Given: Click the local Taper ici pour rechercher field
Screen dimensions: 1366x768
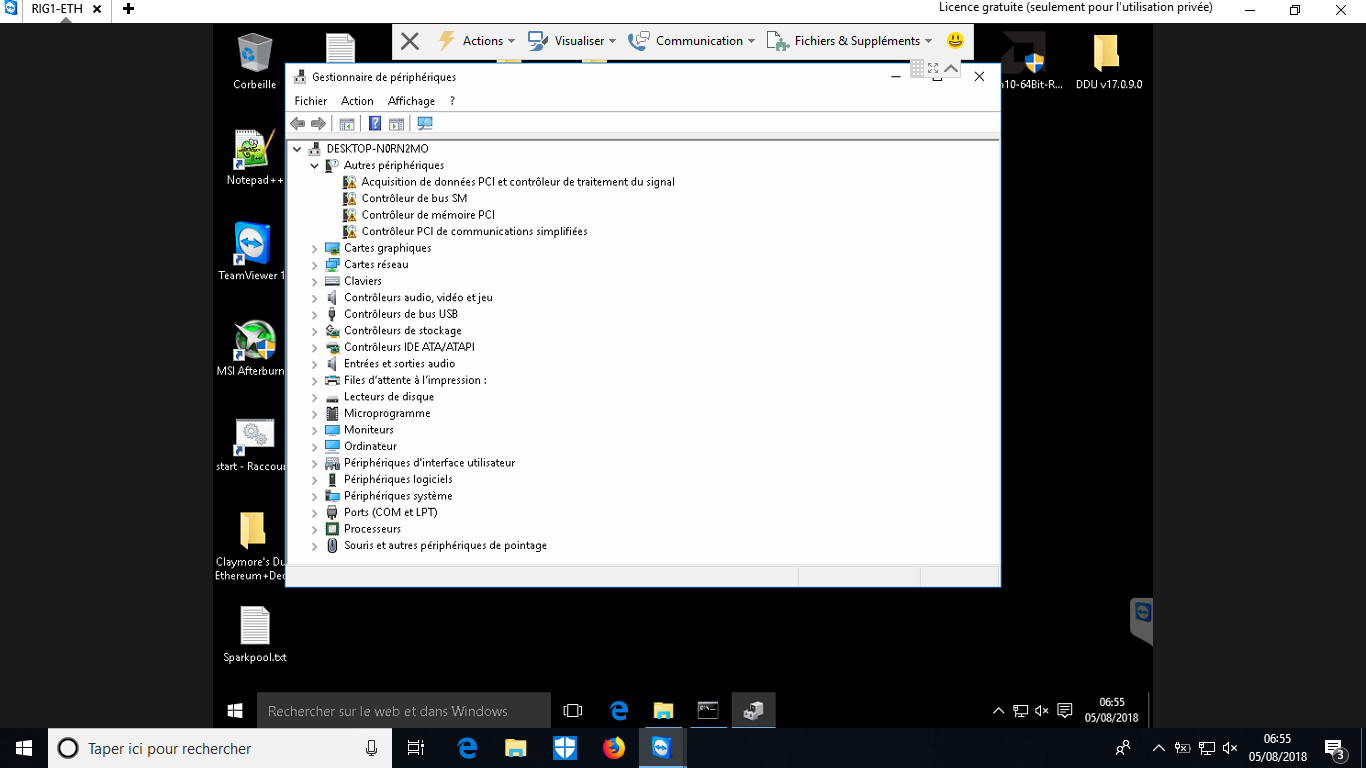Looking at the screenshot, I should pyautogui.click(x=219, y=748).
